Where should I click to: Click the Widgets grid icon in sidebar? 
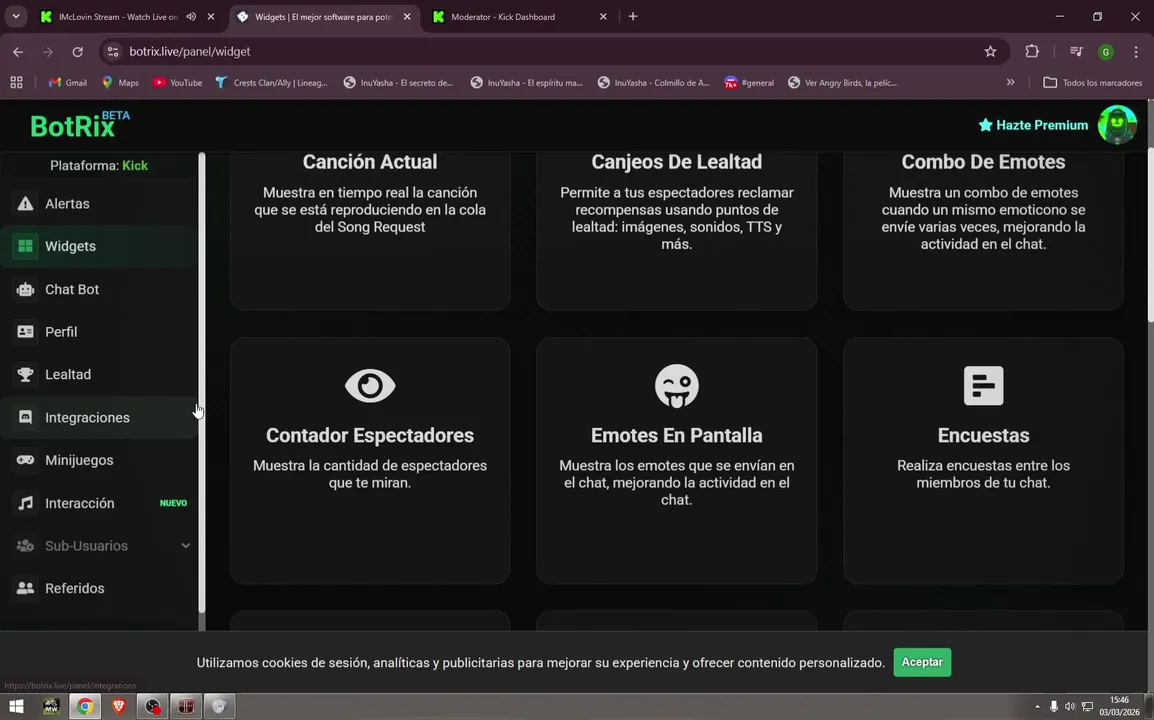tap(25, 247)
